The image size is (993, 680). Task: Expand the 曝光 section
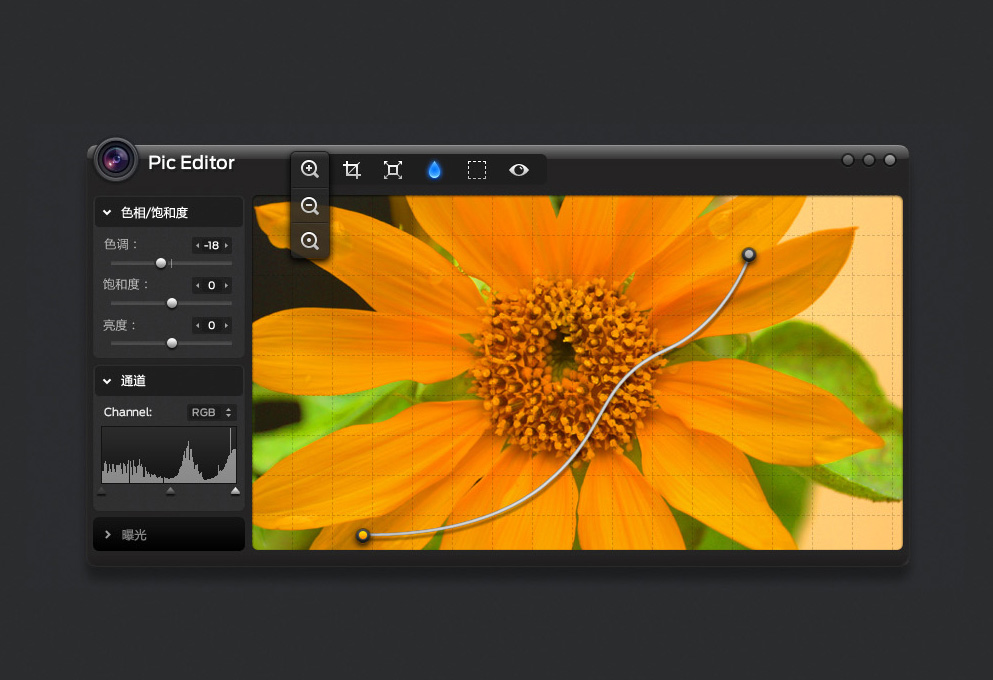coord(107,535)
